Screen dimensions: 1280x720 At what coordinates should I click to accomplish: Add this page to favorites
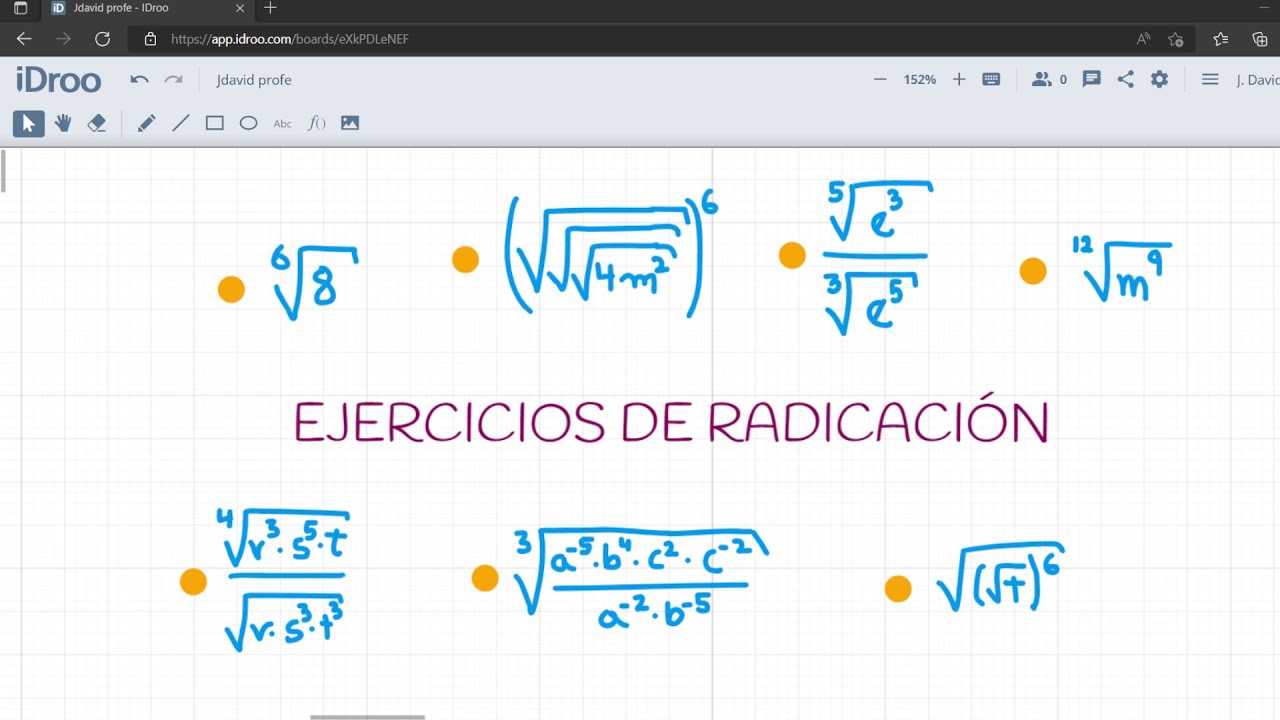pos(1176,39)
